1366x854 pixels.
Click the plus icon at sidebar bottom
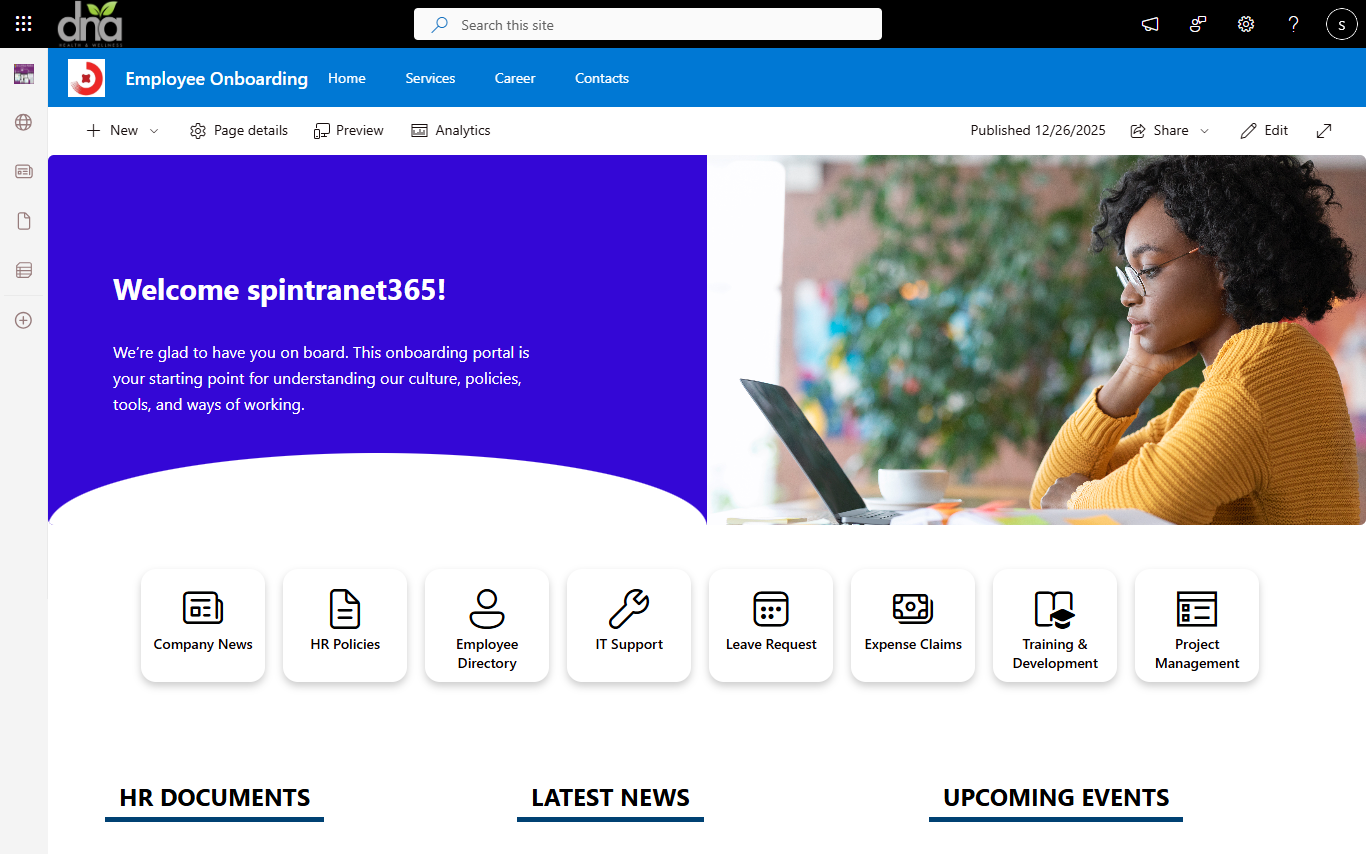click(x=22, y=320)
